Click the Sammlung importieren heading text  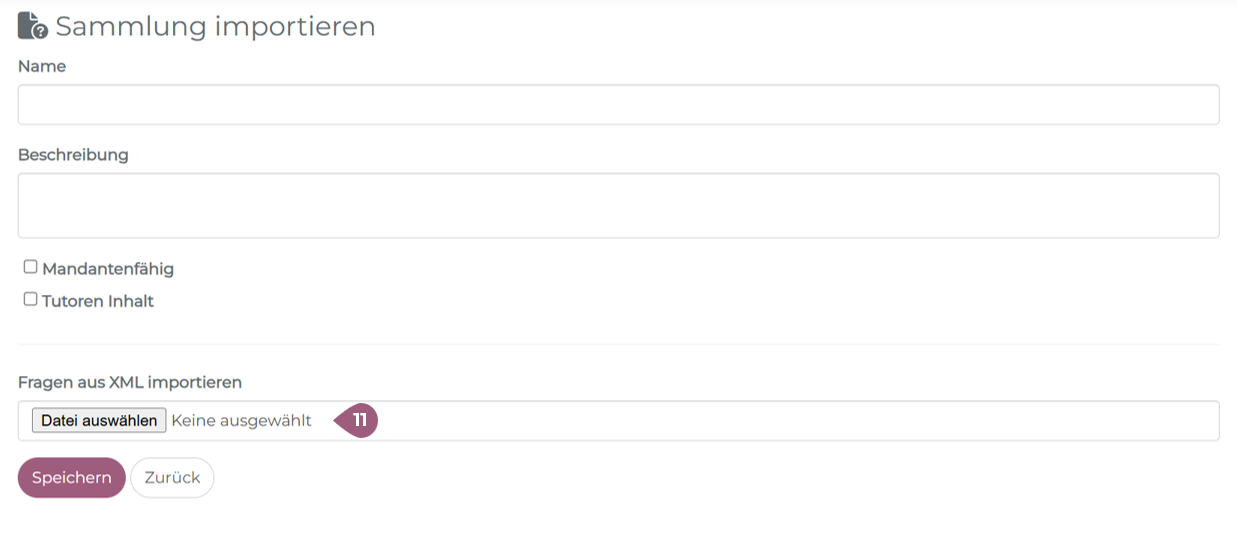[x=215, y=27]
